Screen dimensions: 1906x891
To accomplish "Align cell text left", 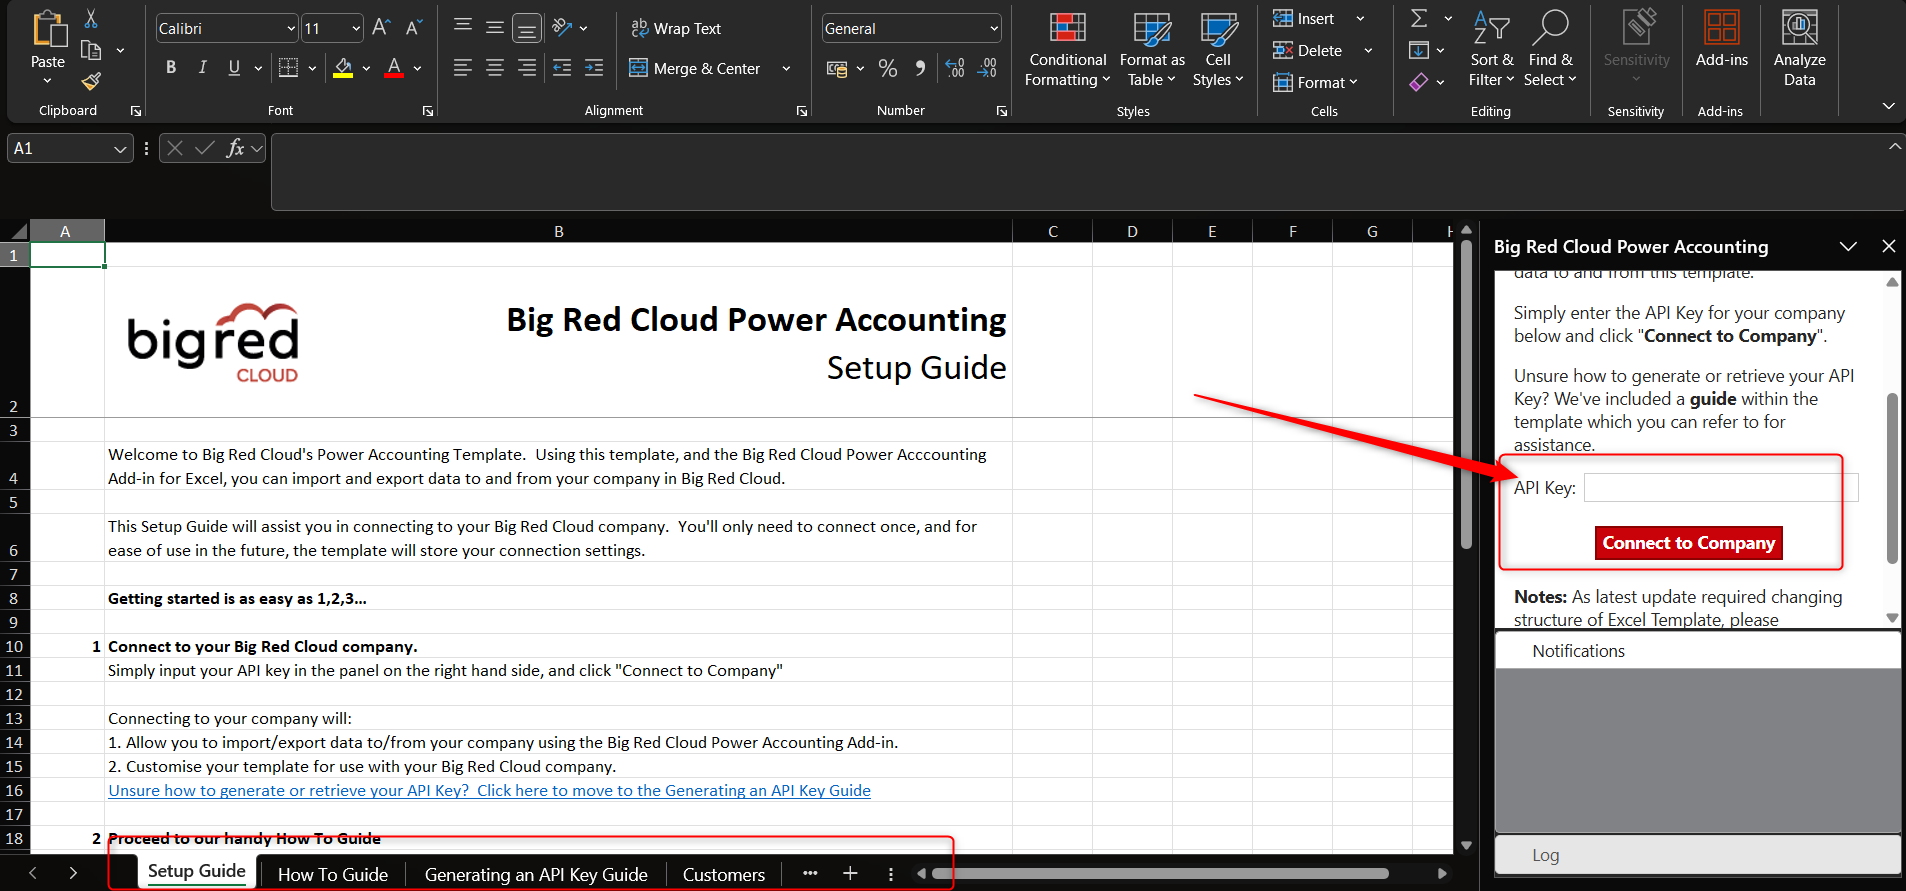I will point(463,68).
